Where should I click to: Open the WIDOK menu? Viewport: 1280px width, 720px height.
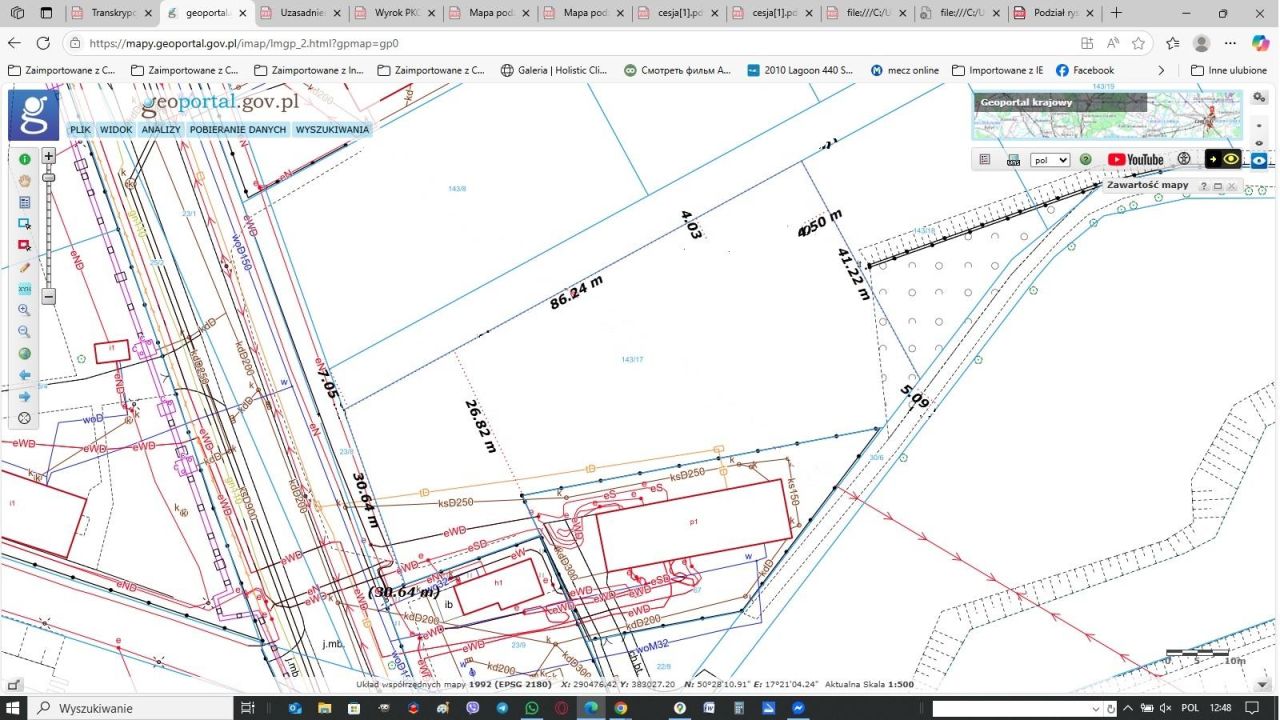tap(116, 130)
